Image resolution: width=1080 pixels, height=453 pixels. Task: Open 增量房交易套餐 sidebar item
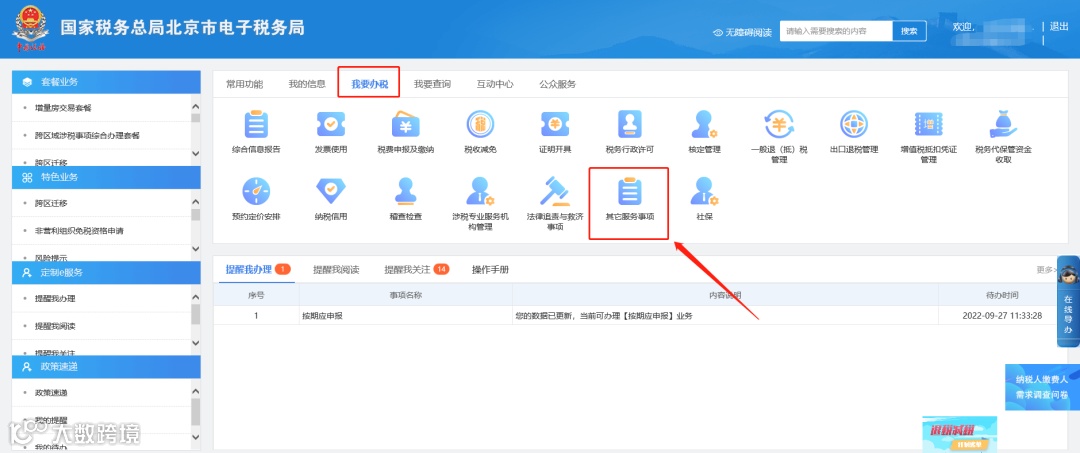(x=63, y=108)
